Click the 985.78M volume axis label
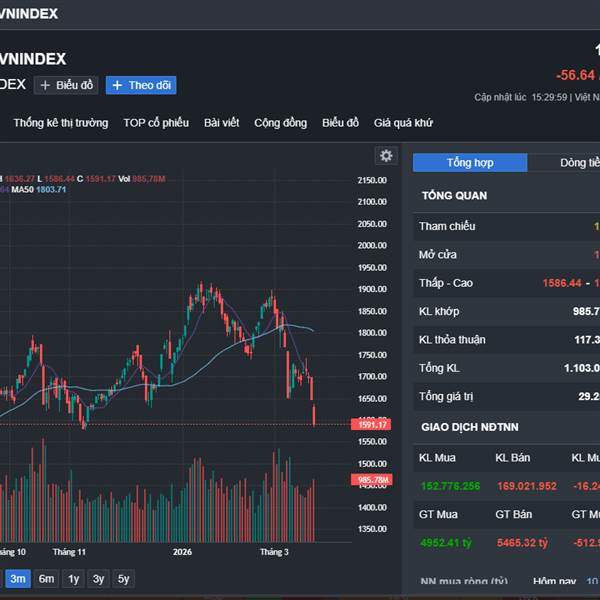600x600 pixels. click(372, 479)
